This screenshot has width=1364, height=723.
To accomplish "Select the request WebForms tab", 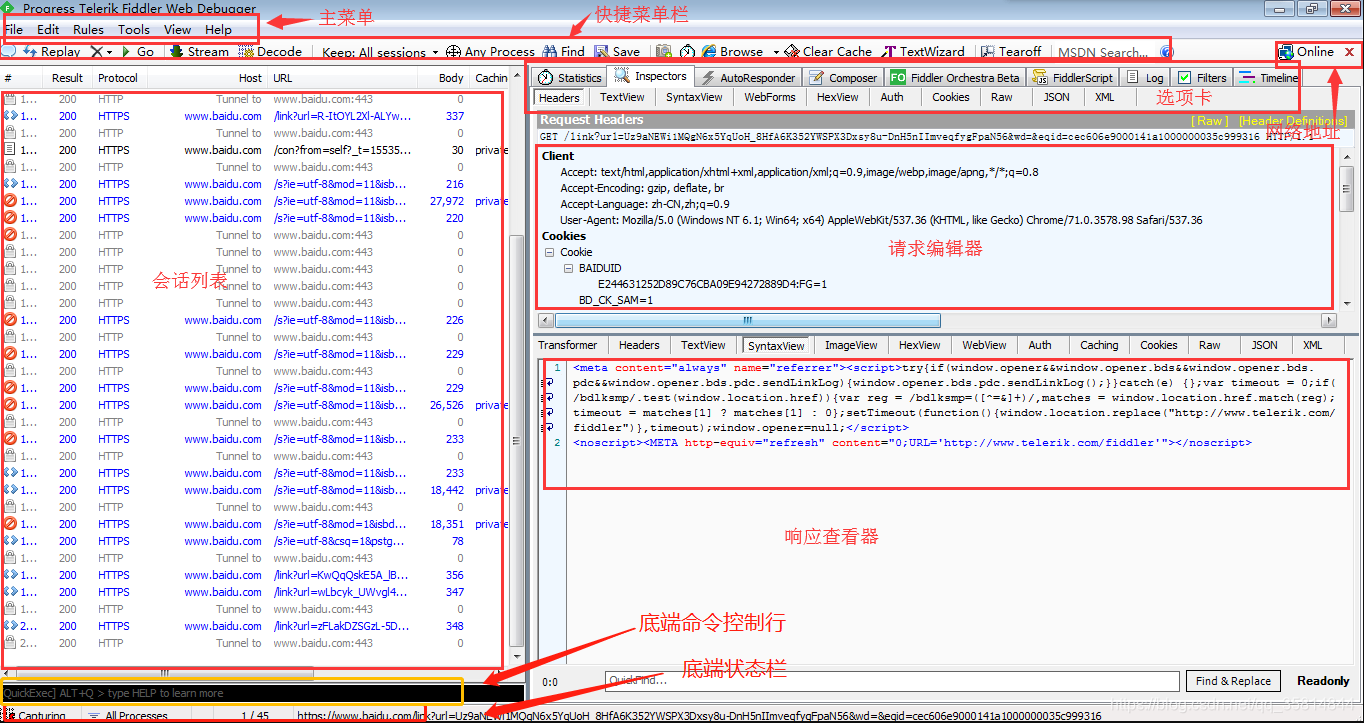I will pos(770,97).
